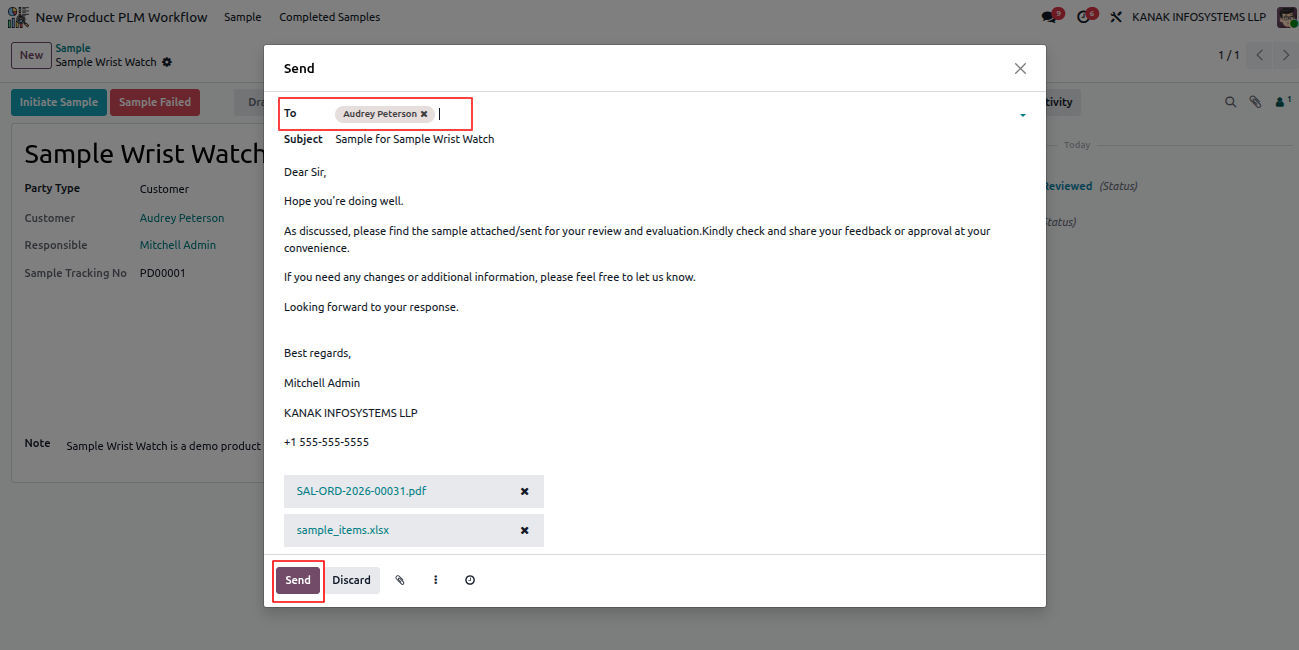Attach a file with the paperclip icon in the dialog footer
1299x650 pixels.
[x=400, y=580]
